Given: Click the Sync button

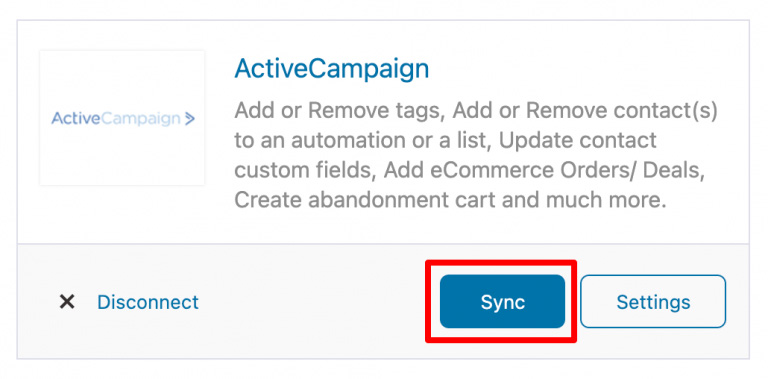Looking at the screenshot, I should [502, 301].
